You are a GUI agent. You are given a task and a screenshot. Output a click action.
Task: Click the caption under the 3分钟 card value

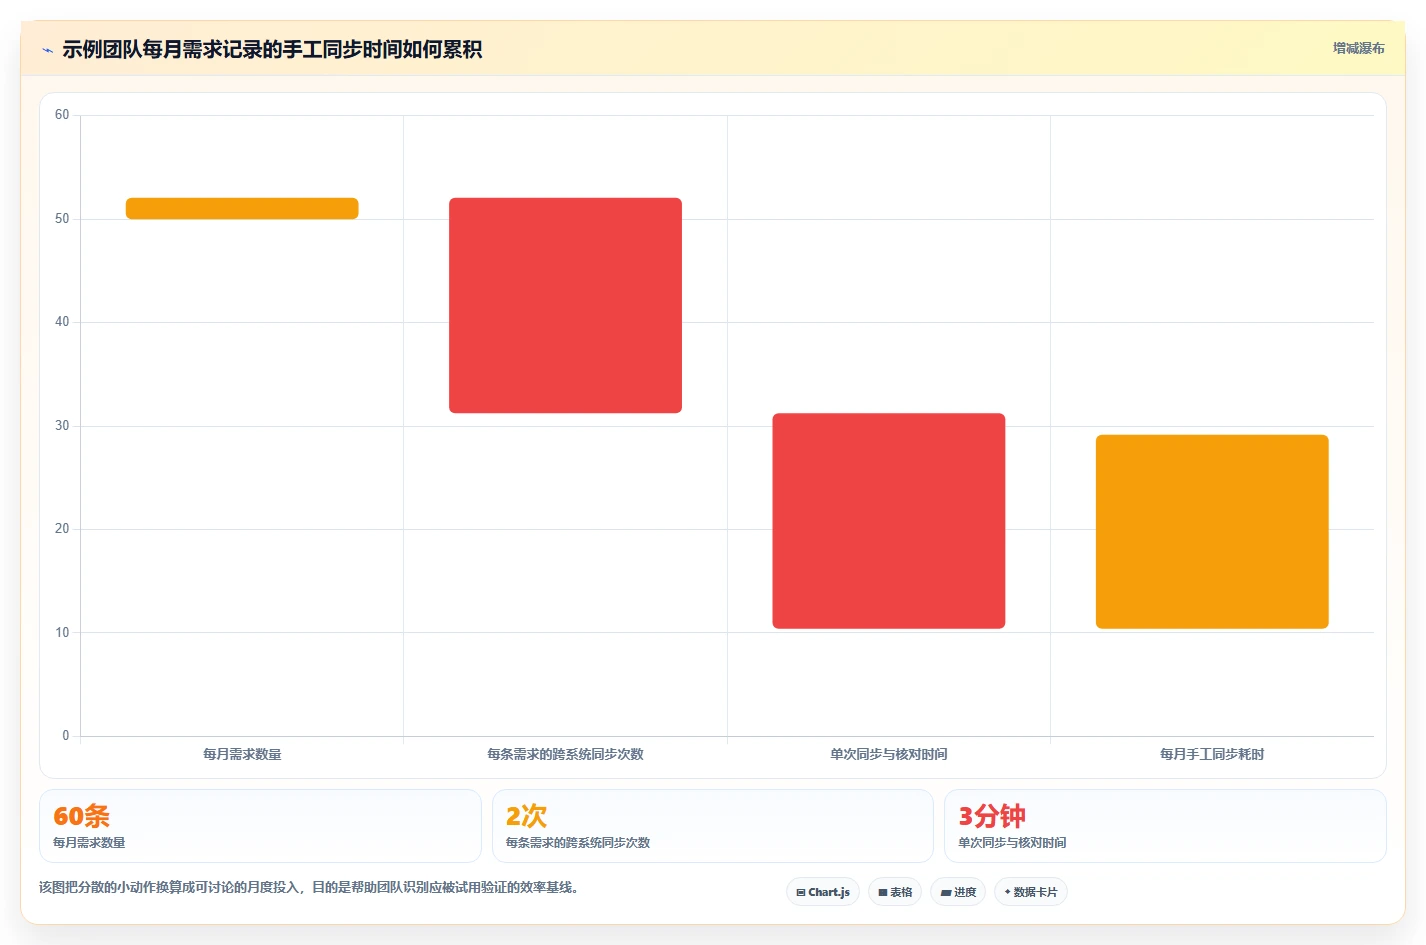(x=1012, y=843)
